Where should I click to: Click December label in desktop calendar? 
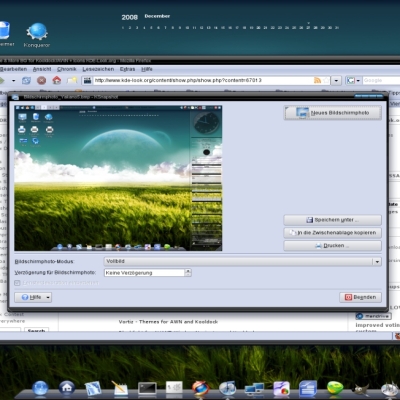point(157,16)
